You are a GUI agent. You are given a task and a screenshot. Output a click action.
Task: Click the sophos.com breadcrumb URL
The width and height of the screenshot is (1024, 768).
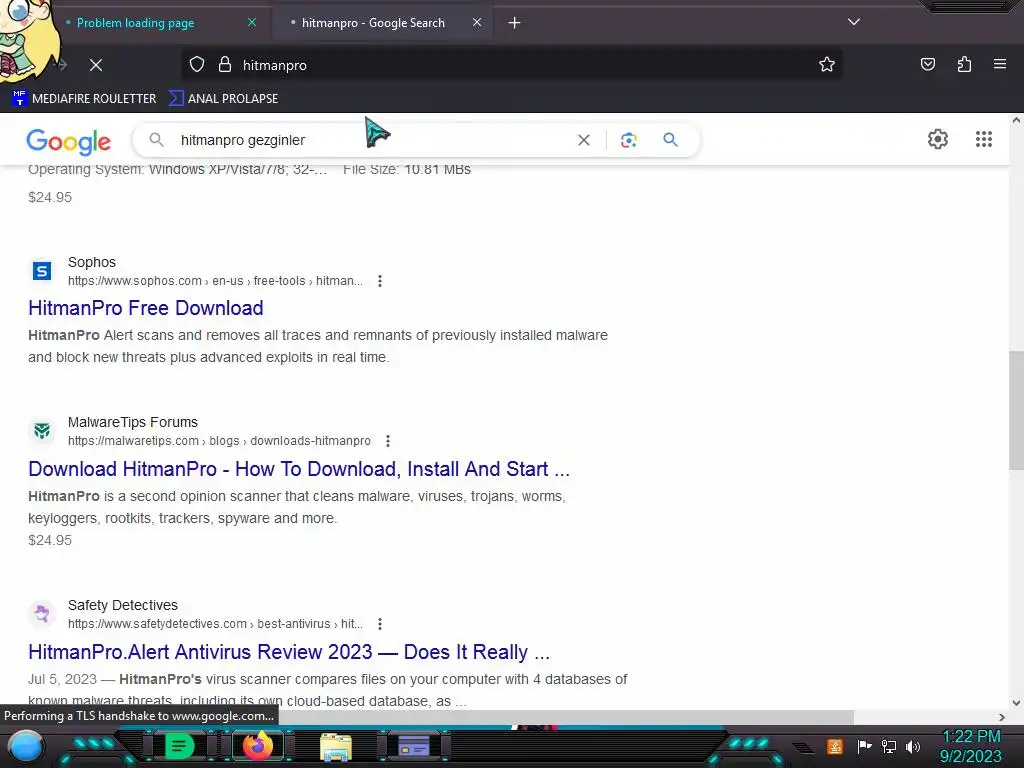pyautogui.click(x=215, y=281)
